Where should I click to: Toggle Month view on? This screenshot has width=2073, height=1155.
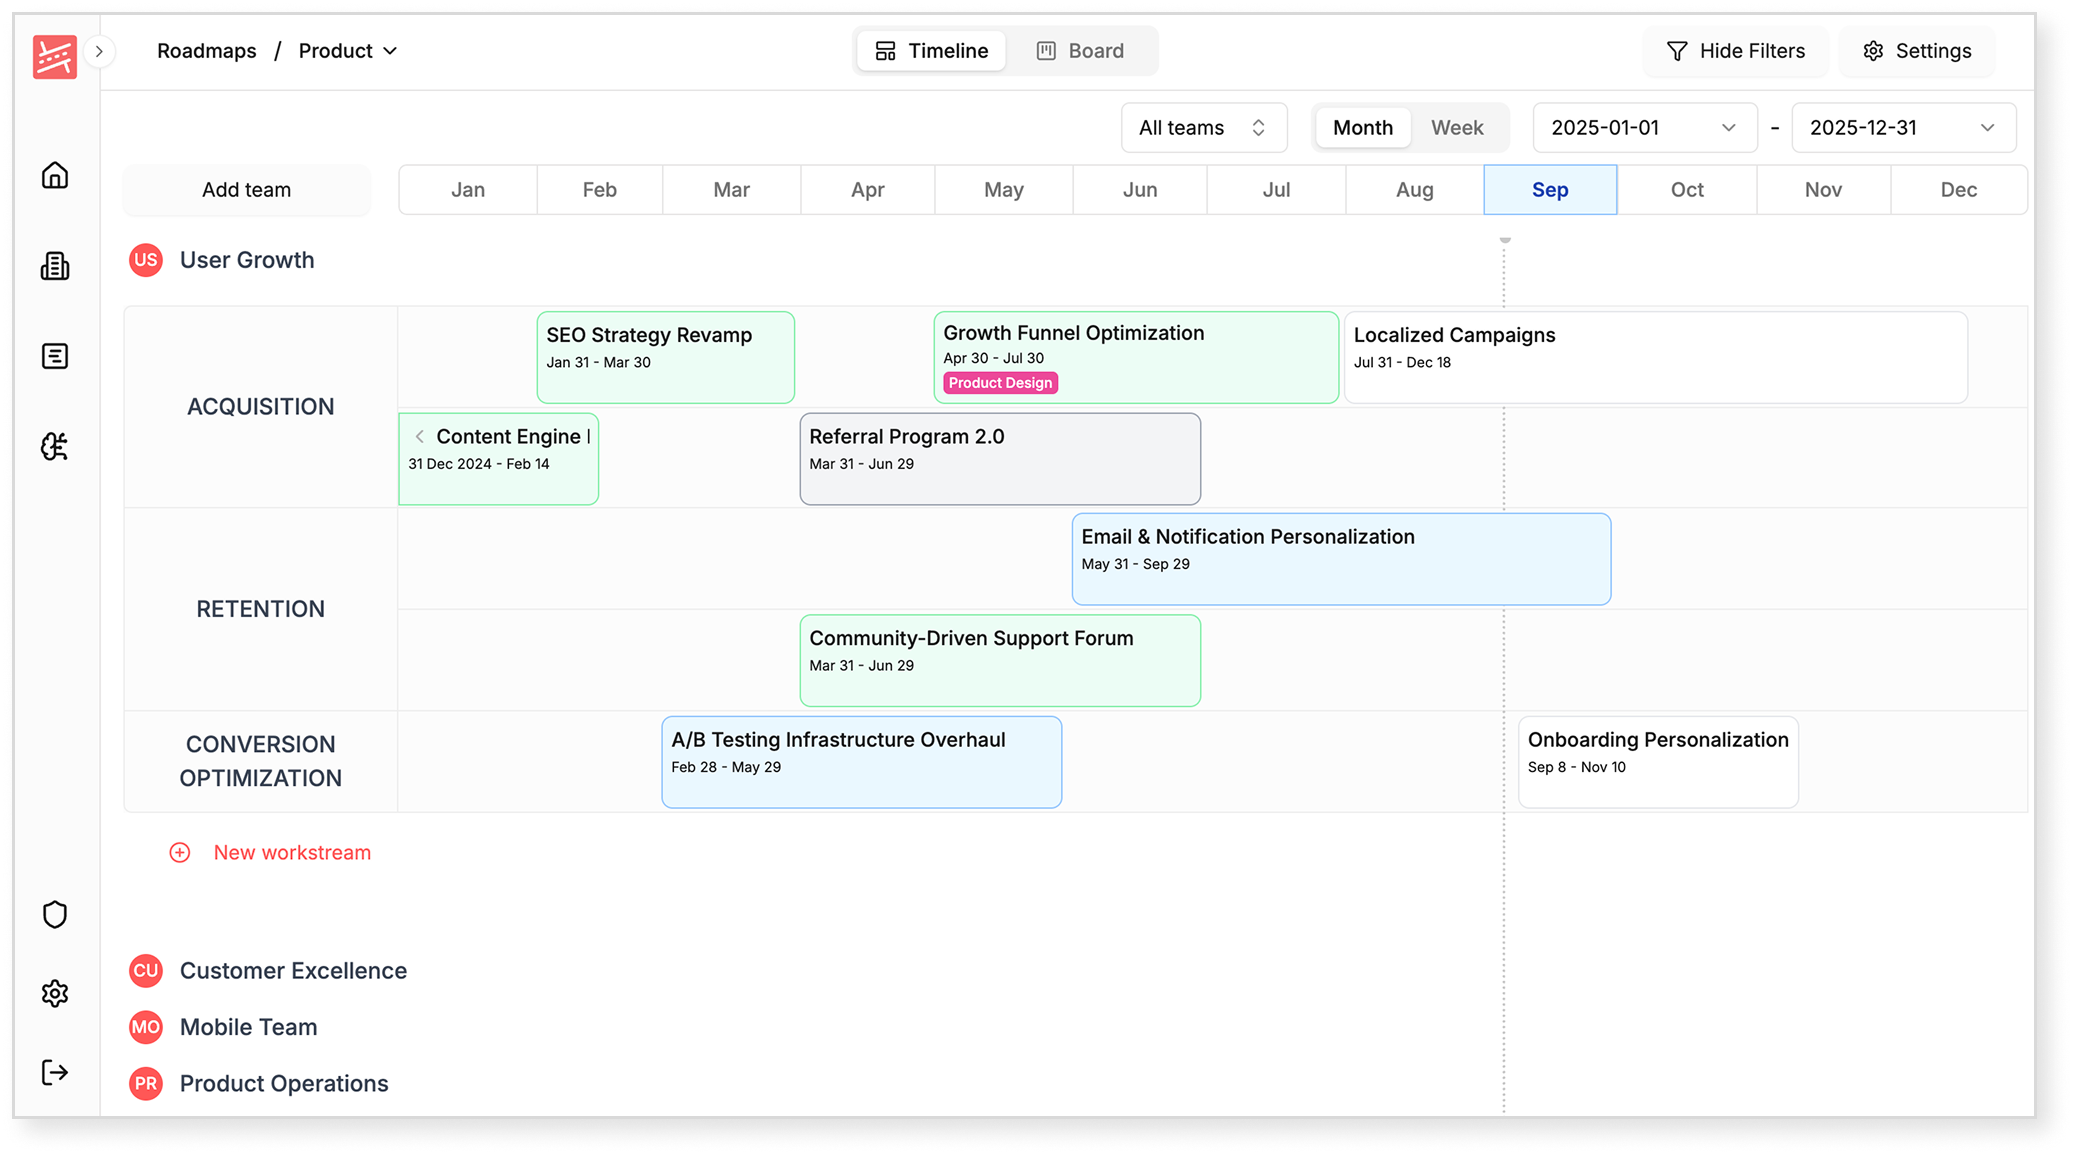point(1362,127)
